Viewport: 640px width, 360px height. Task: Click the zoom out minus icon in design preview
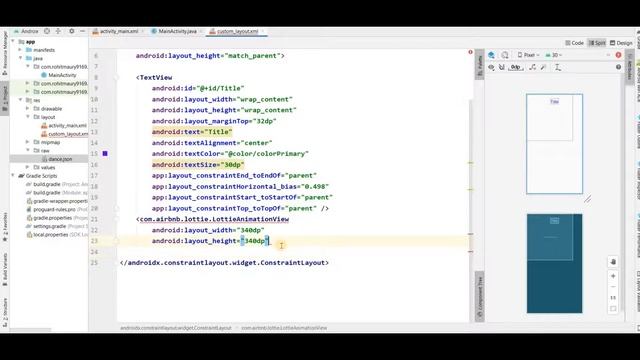tap(613, 287)
